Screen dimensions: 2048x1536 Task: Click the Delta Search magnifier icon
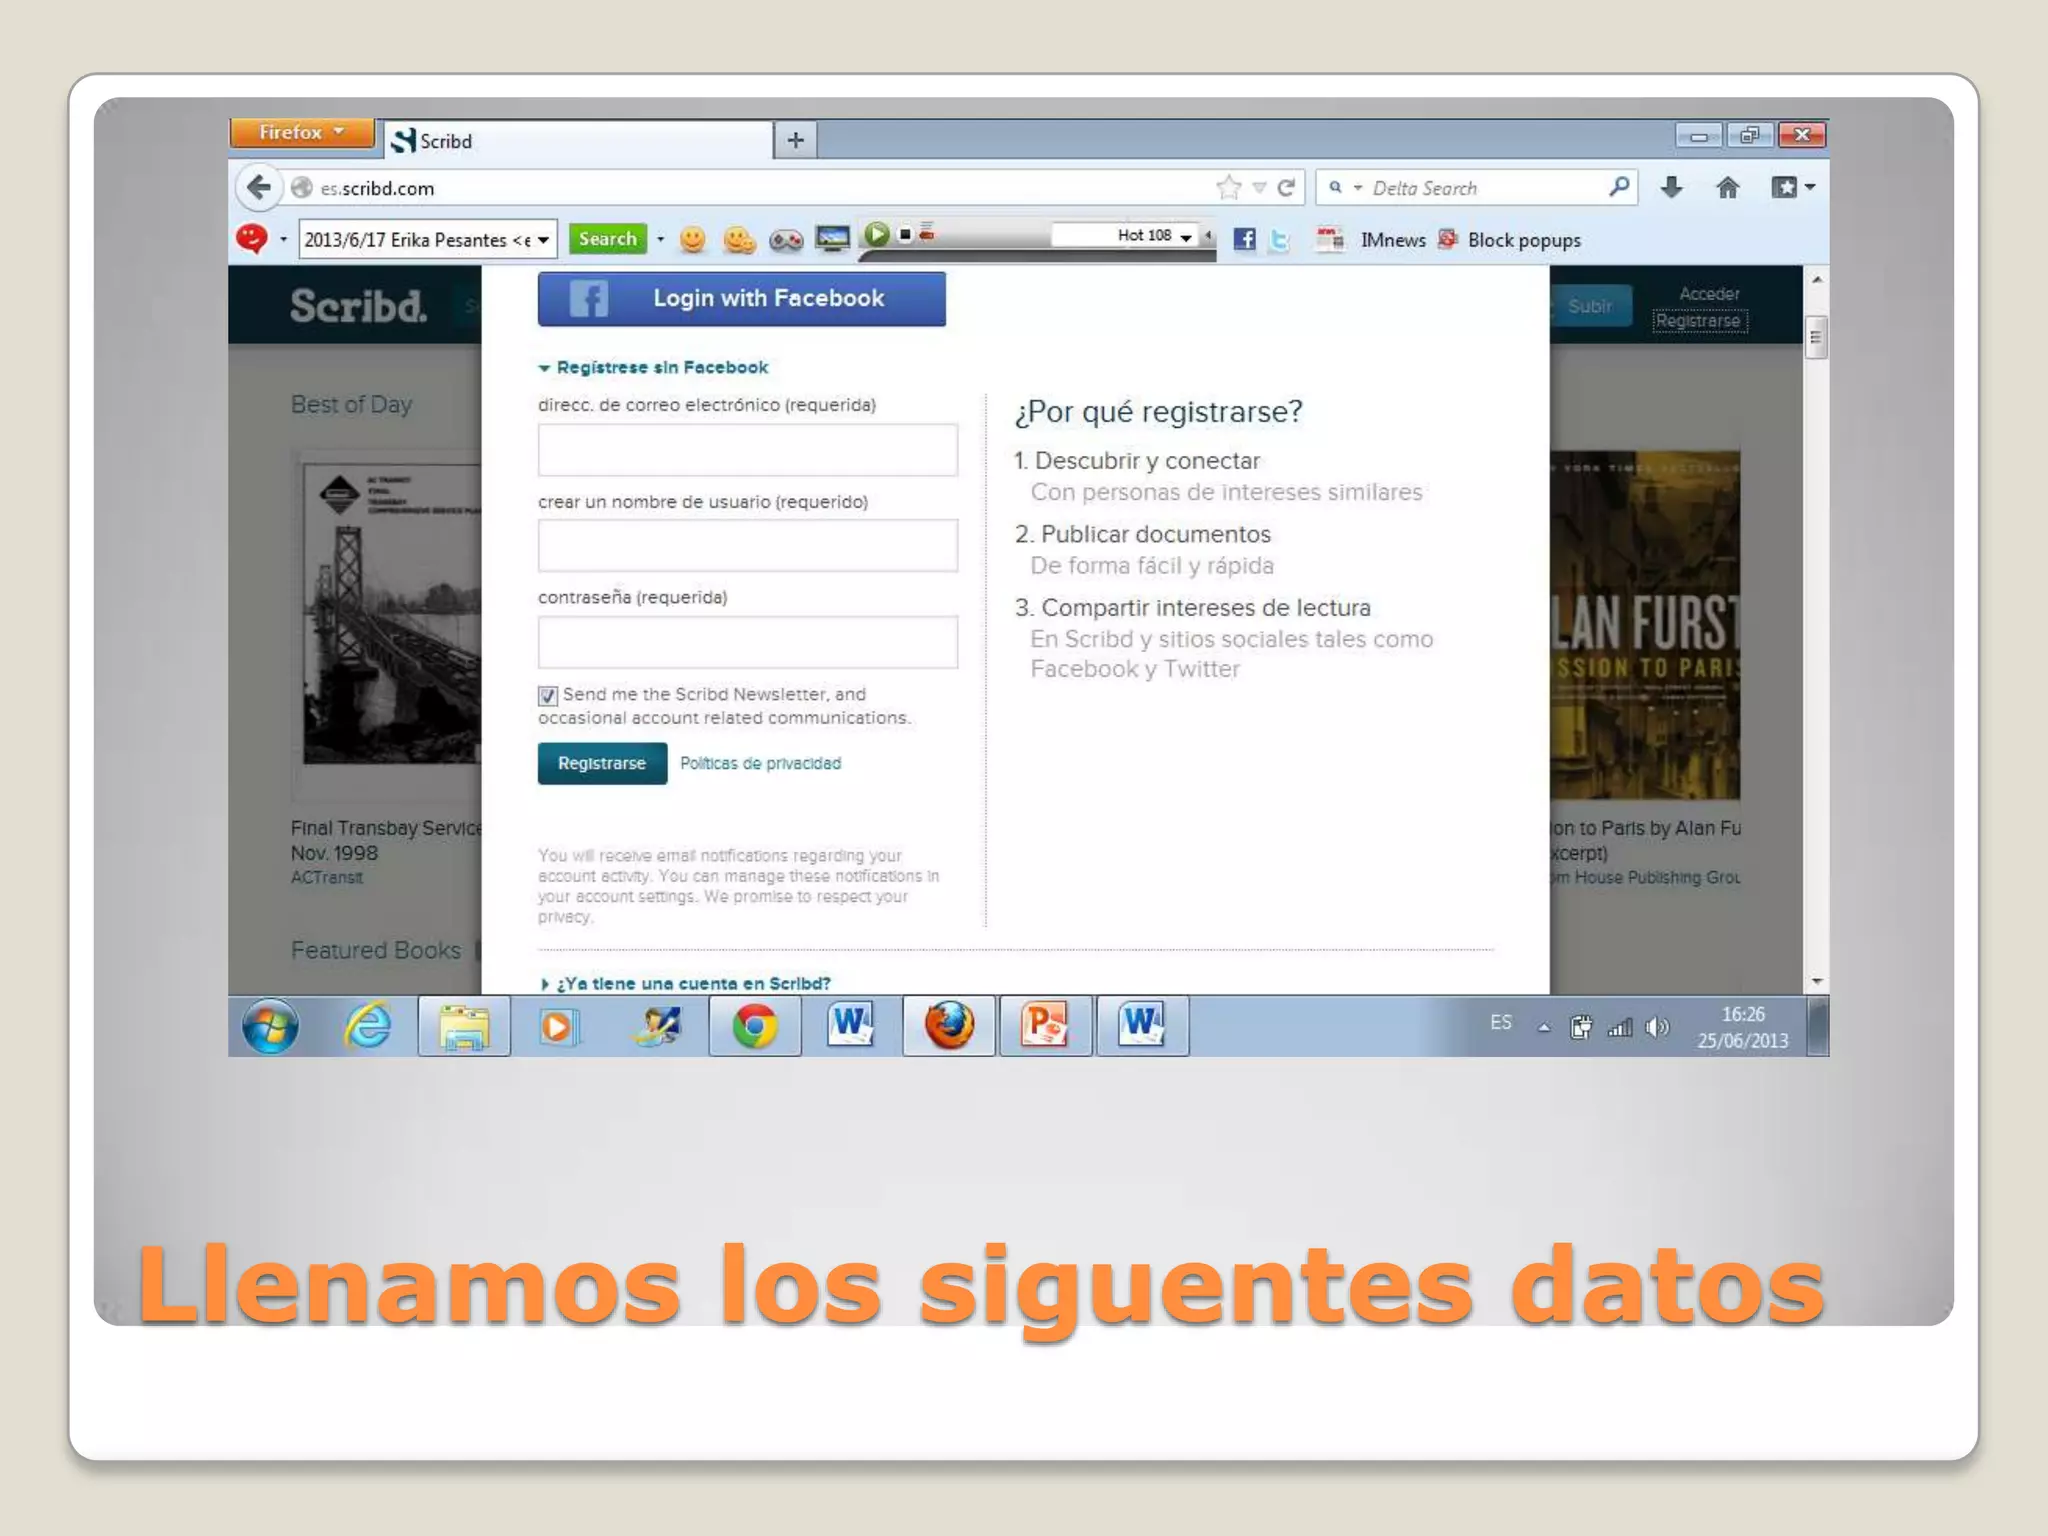click(x=1619, y=187)
